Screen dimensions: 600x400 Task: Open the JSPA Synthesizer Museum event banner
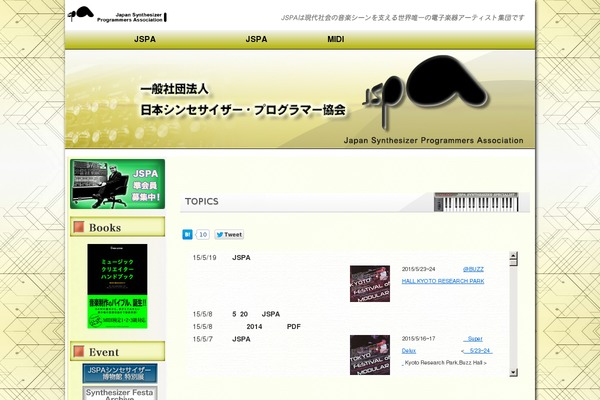pos(120,373)
